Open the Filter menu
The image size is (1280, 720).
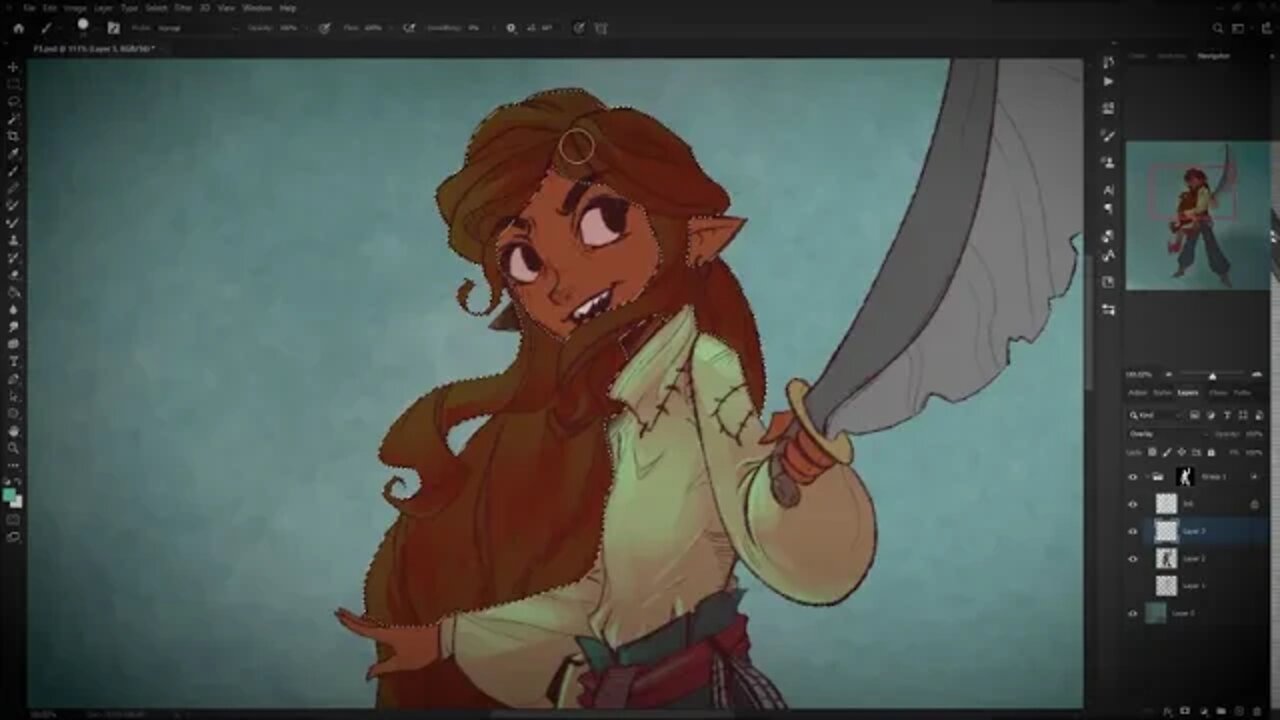click(x=183, y=8)
